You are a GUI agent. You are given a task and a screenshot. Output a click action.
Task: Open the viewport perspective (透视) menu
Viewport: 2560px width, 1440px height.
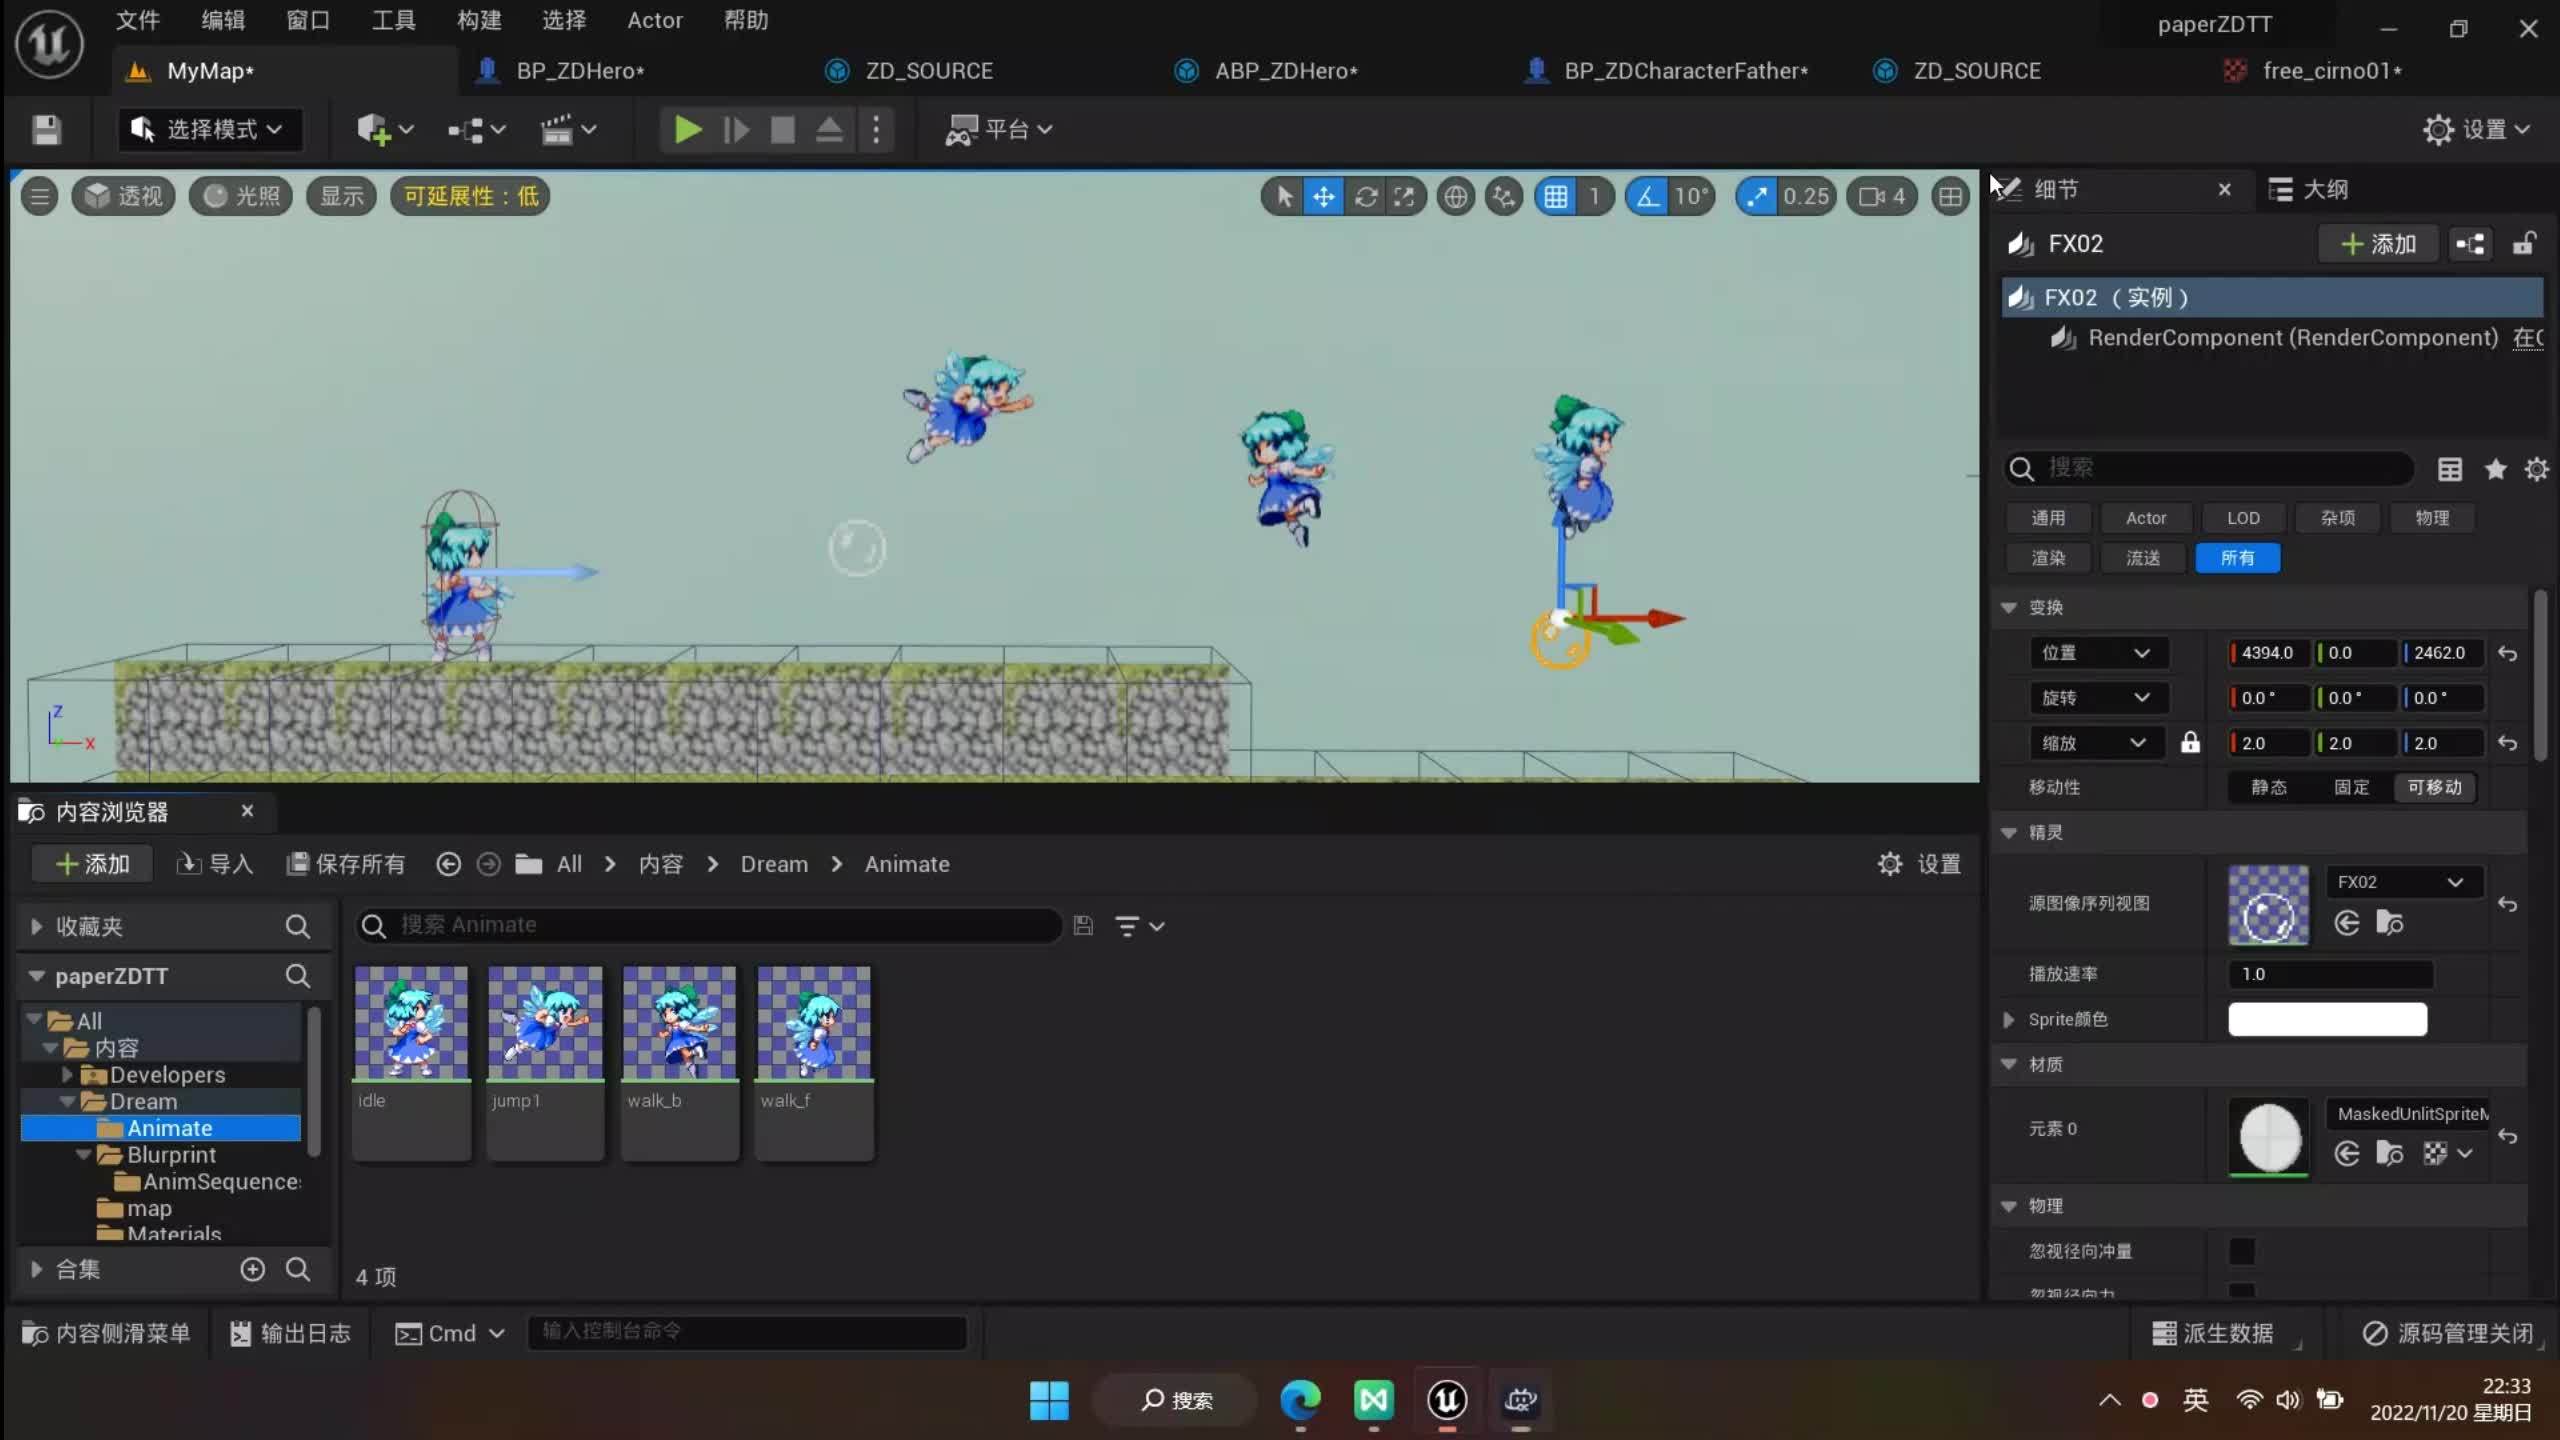coord(124,196)
